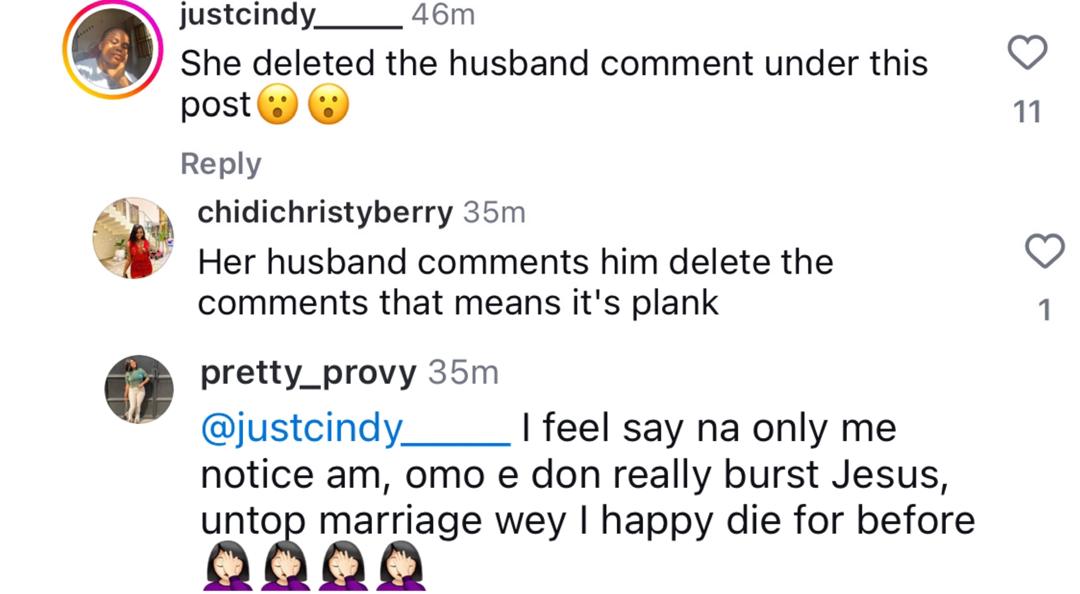The width and height of the screenshot is (1080, 594).
Task: Open the blue @justcindy_____ mention
Action: (x=356, y=429)
